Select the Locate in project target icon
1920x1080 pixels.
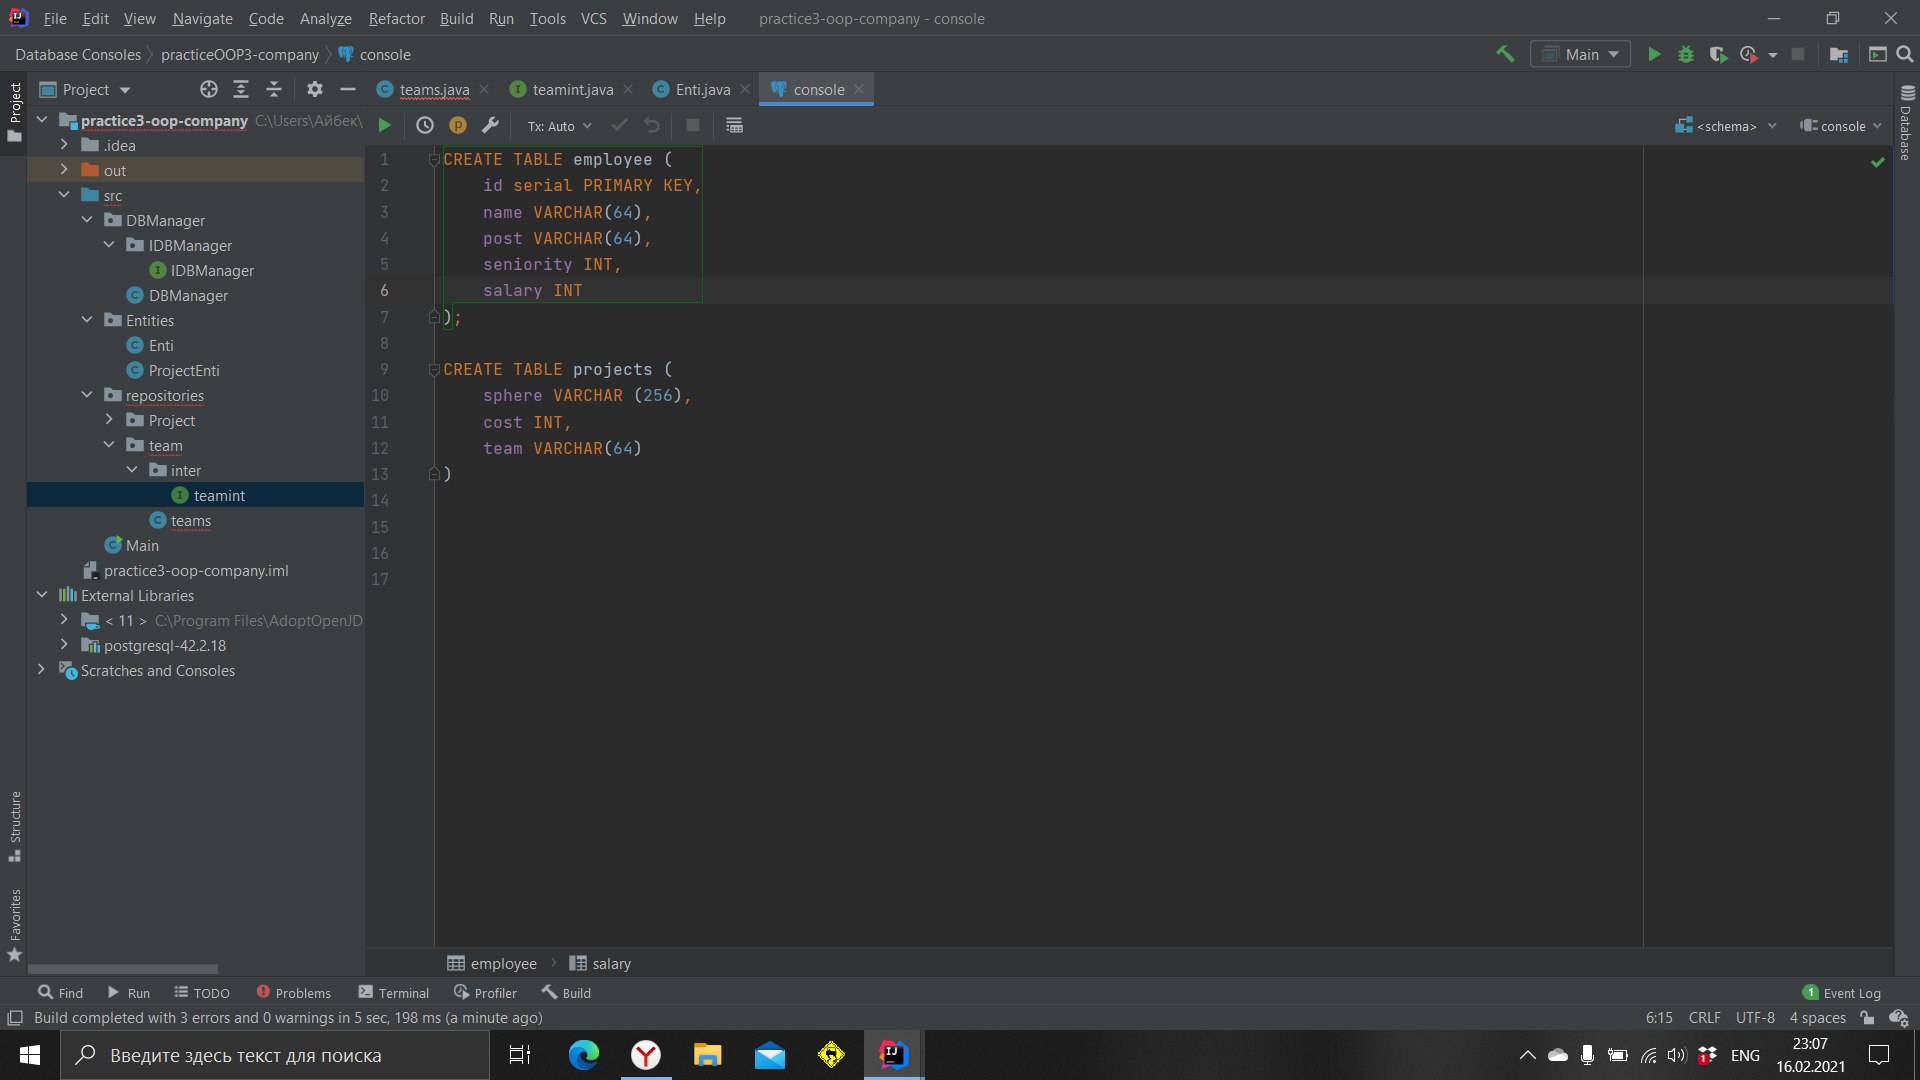(x=209, y=90)
